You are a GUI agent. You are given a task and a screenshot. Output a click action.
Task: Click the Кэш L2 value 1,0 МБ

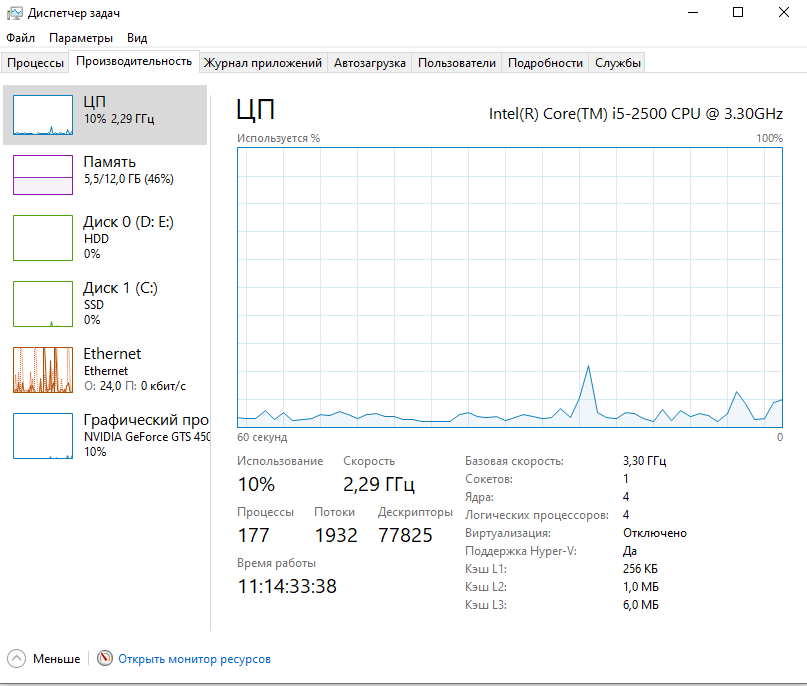tap(641, 587)
